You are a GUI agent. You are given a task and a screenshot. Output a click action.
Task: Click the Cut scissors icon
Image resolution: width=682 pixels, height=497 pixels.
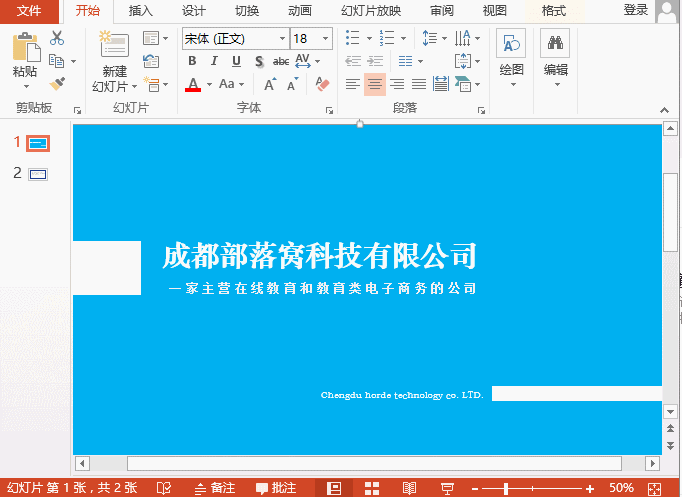point(57,38)
